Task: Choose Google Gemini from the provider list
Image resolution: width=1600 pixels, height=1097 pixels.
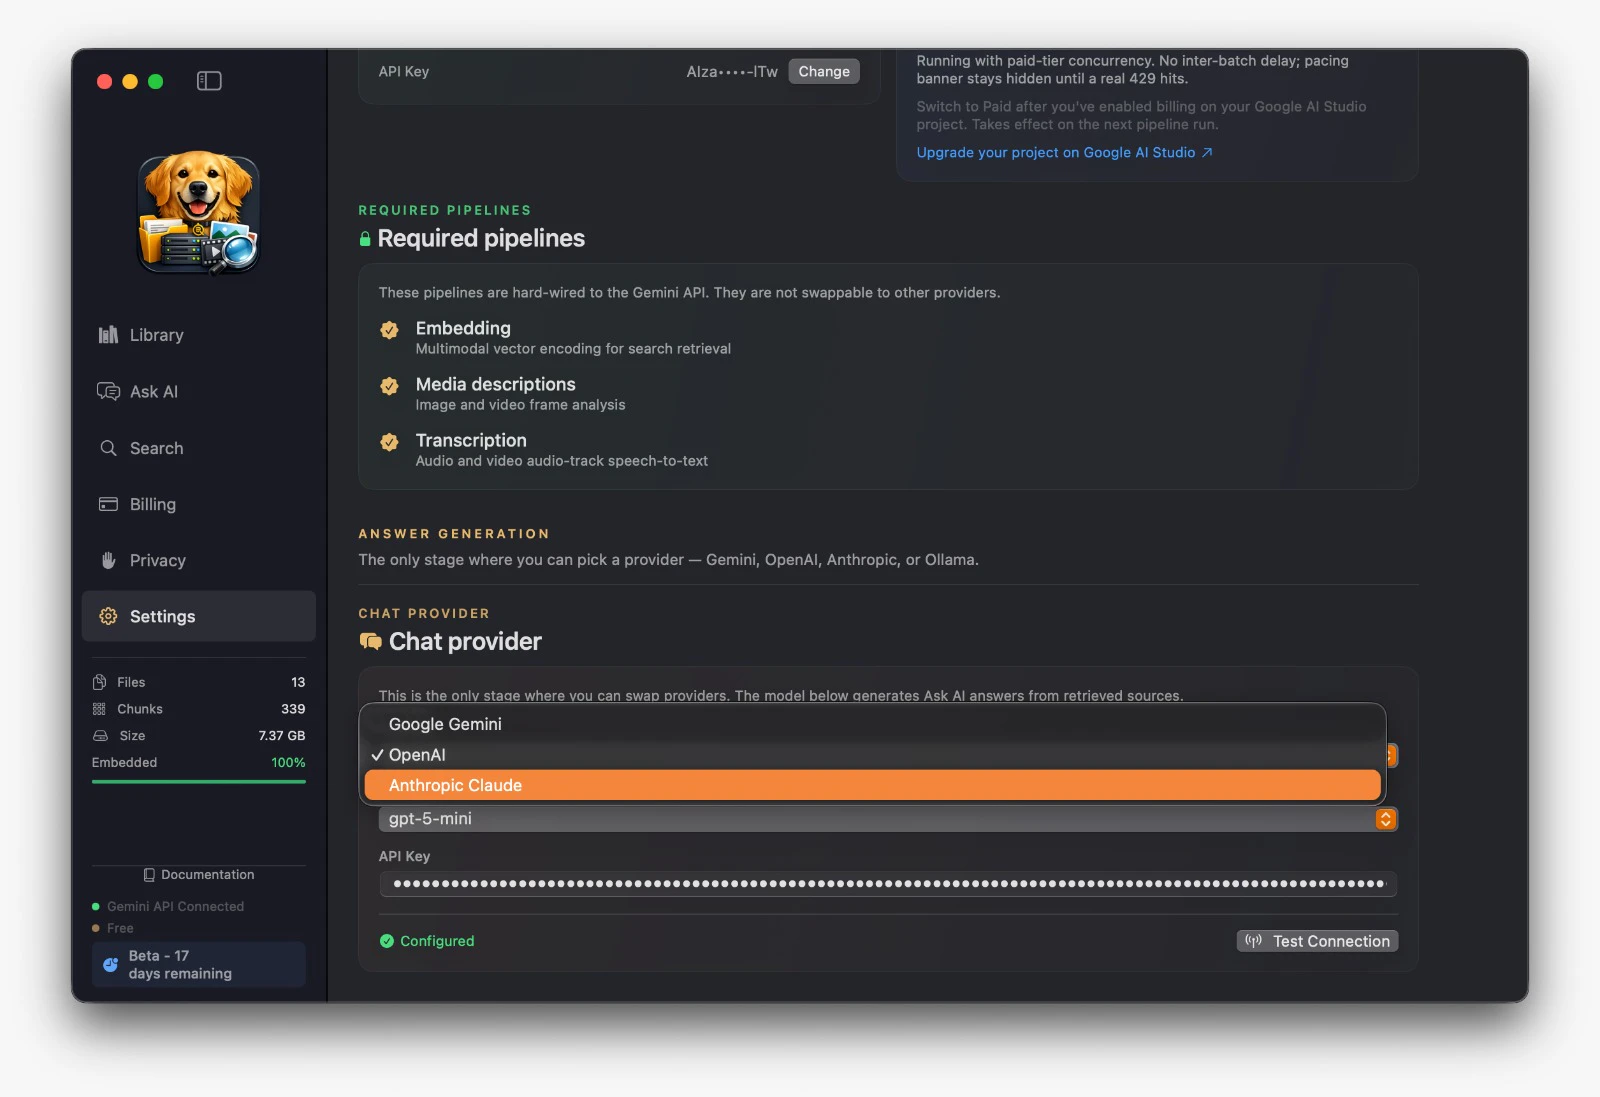Action: (872, 724)
